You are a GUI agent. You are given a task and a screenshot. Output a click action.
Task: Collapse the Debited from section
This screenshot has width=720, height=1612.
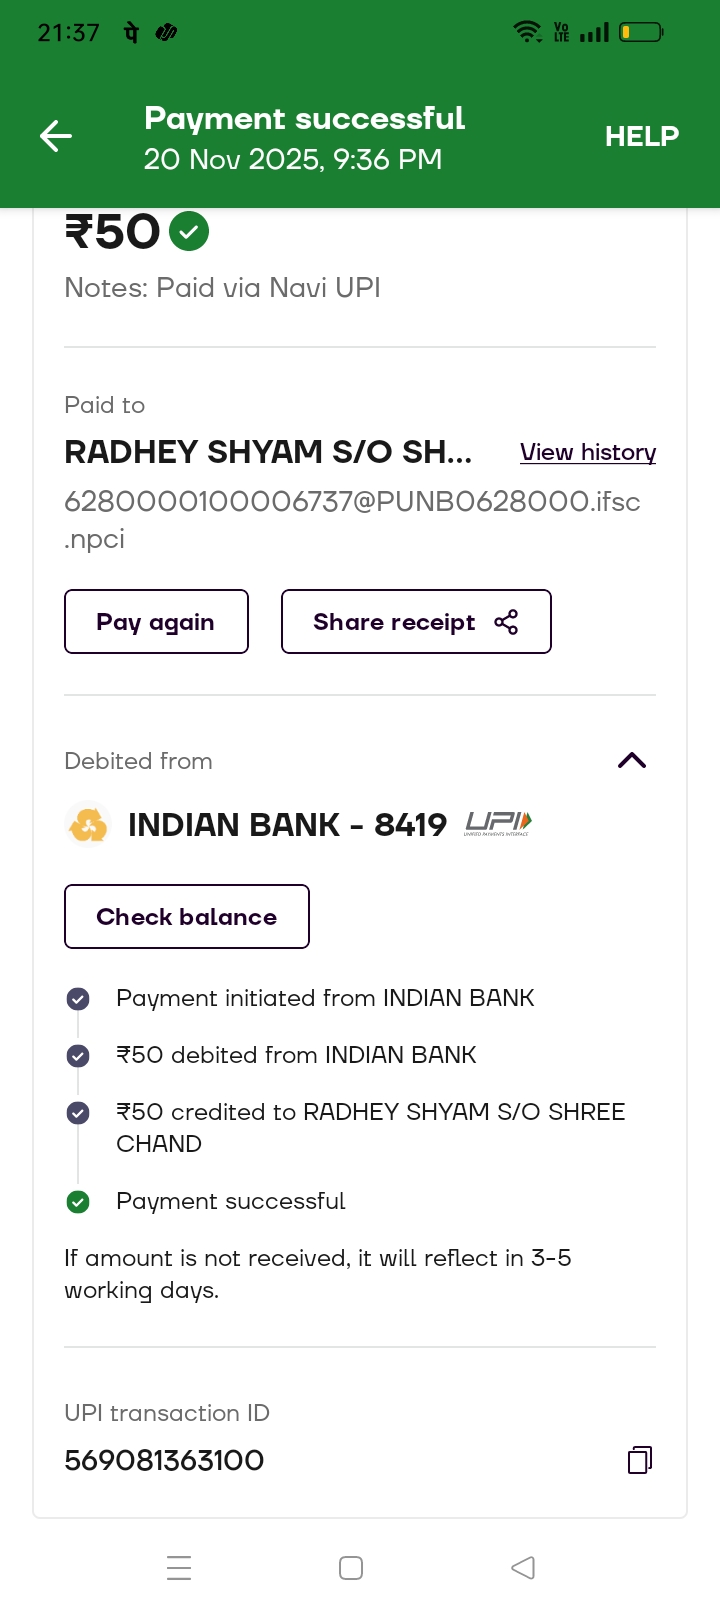[x=632, y=761]
